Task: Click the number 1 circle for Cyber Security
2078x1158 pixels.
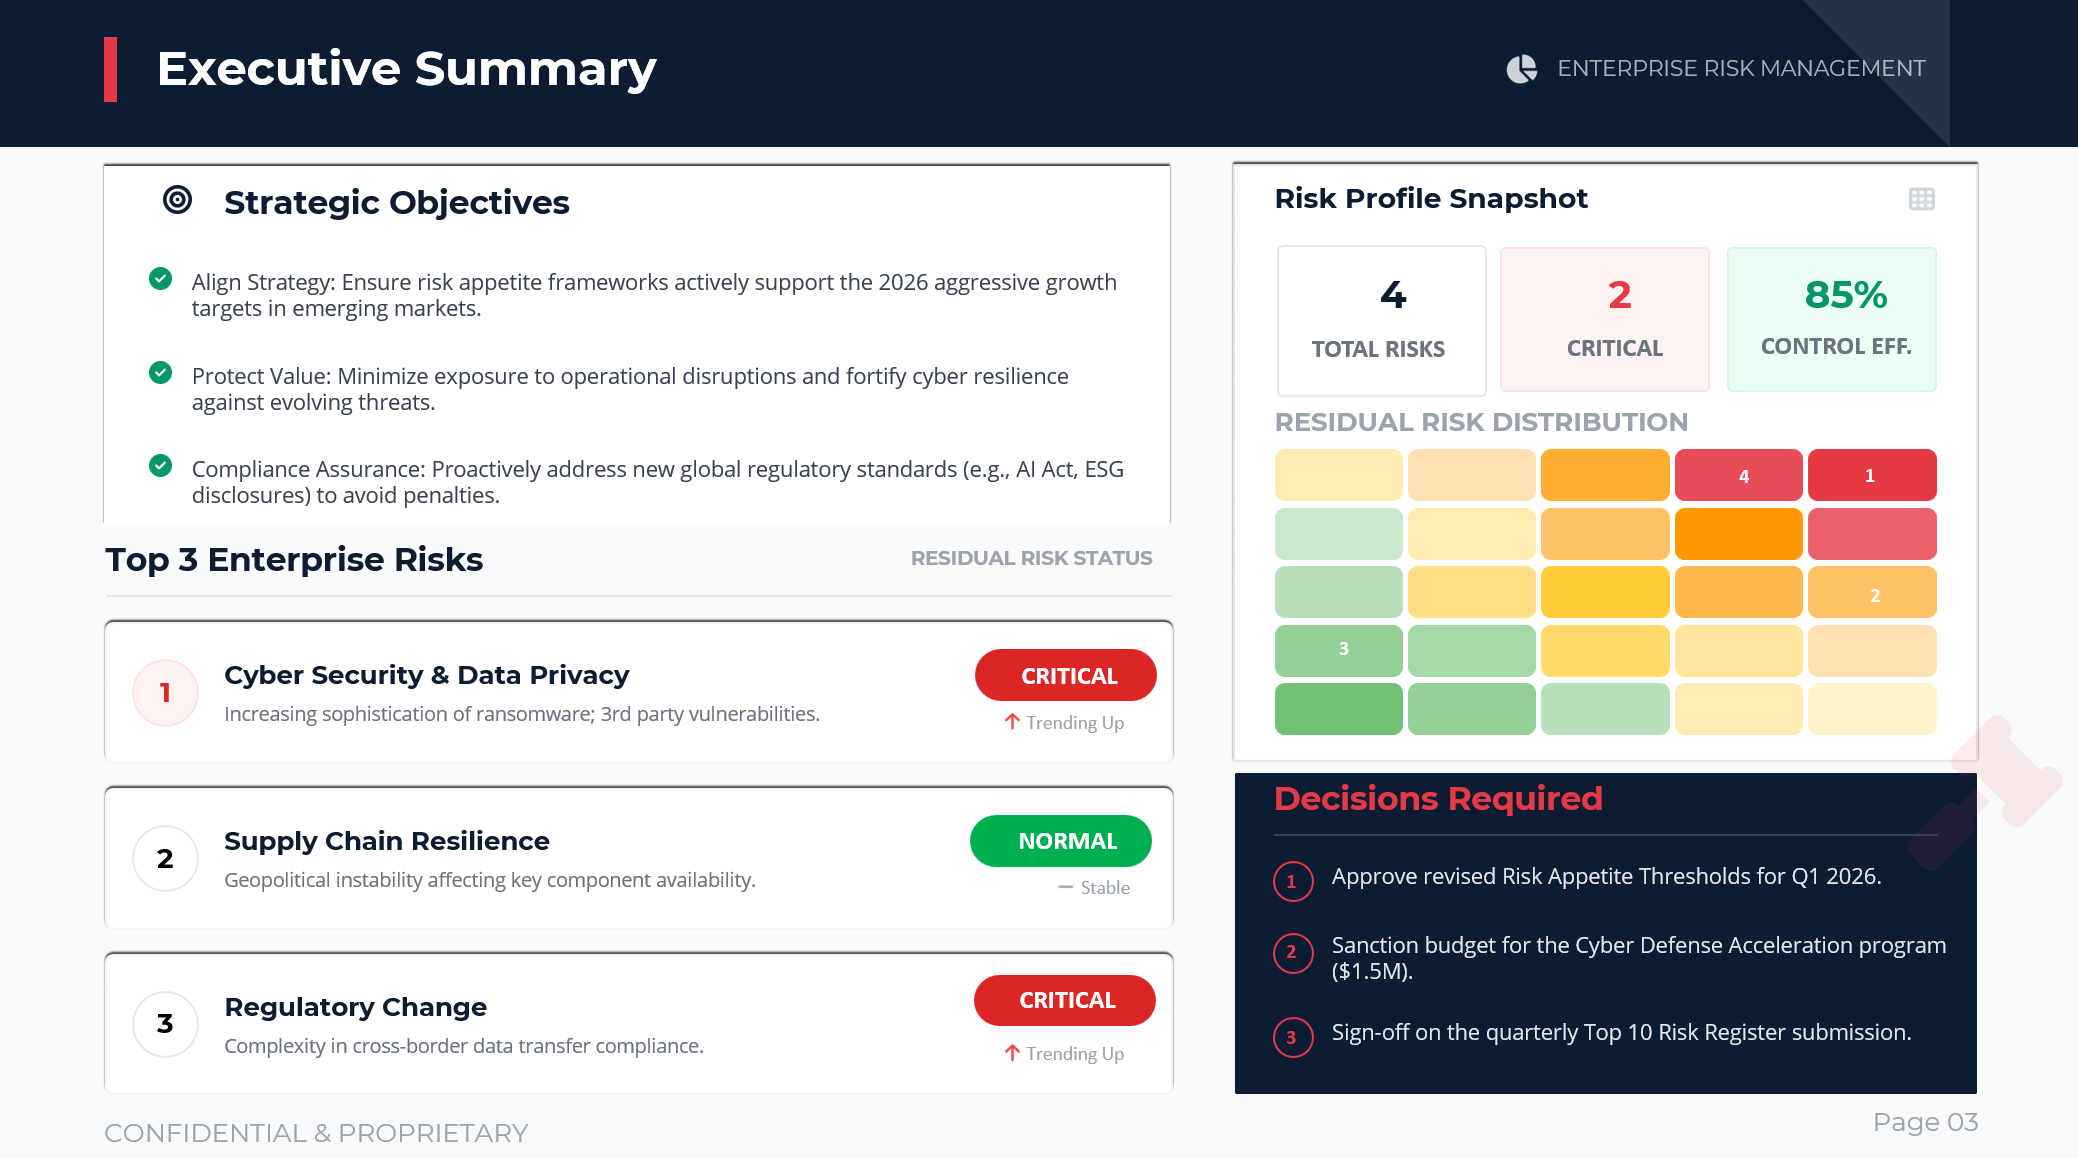Action: point(165,692)
